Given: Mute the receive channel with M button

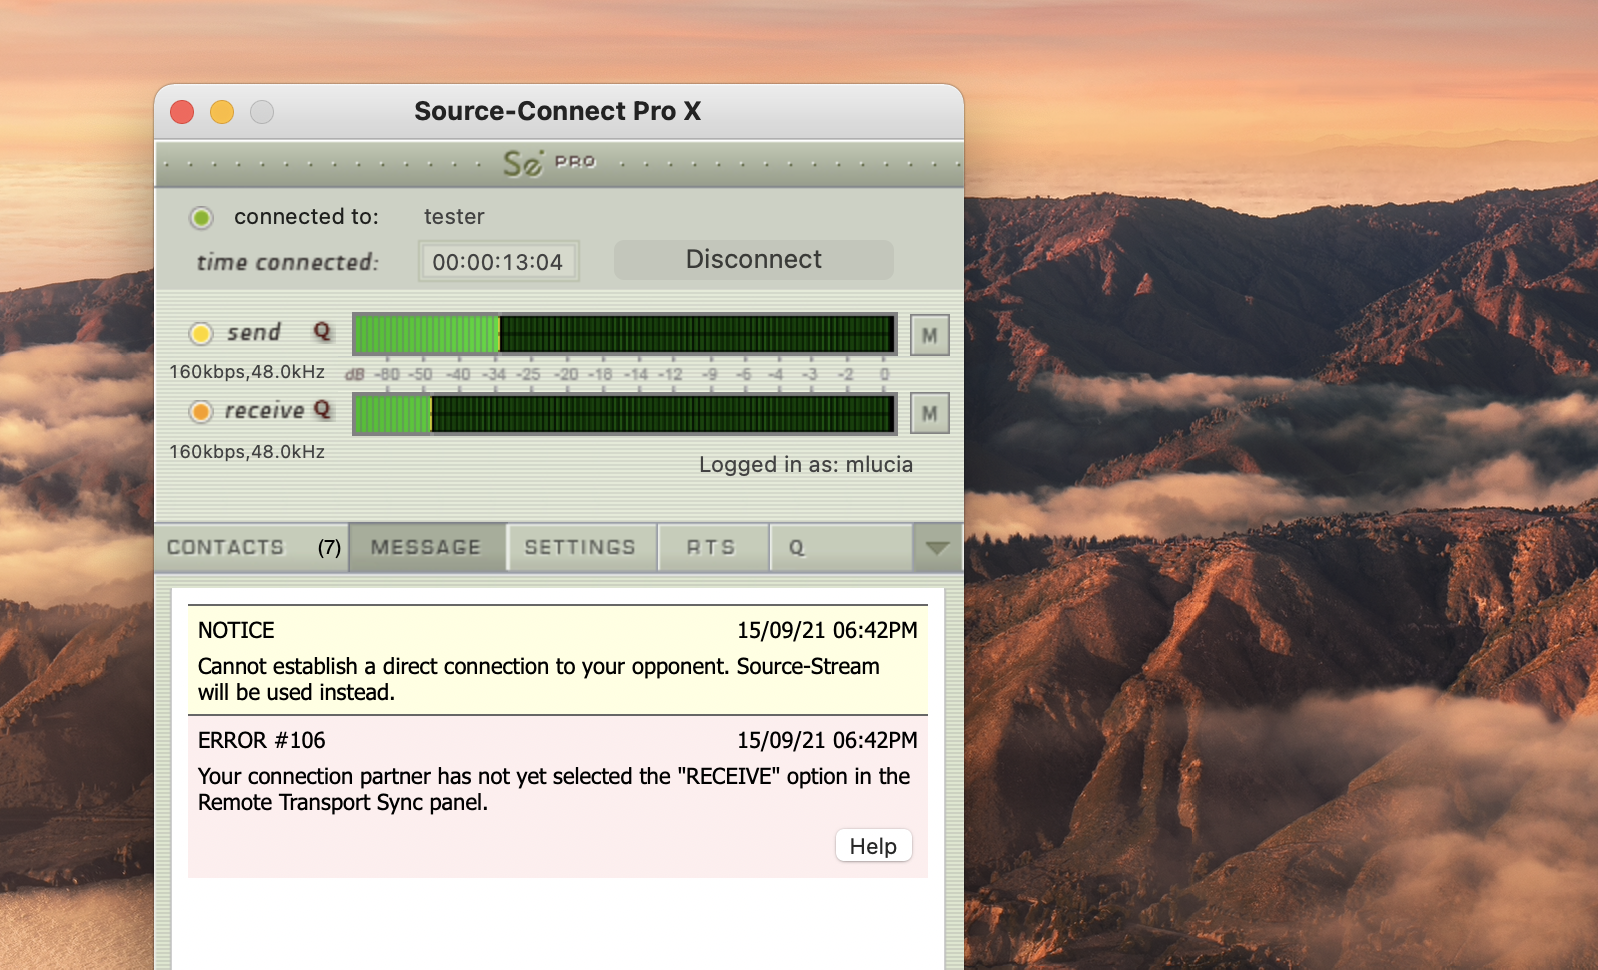Looking at the screenshot, I should click(x=929, y=413).
